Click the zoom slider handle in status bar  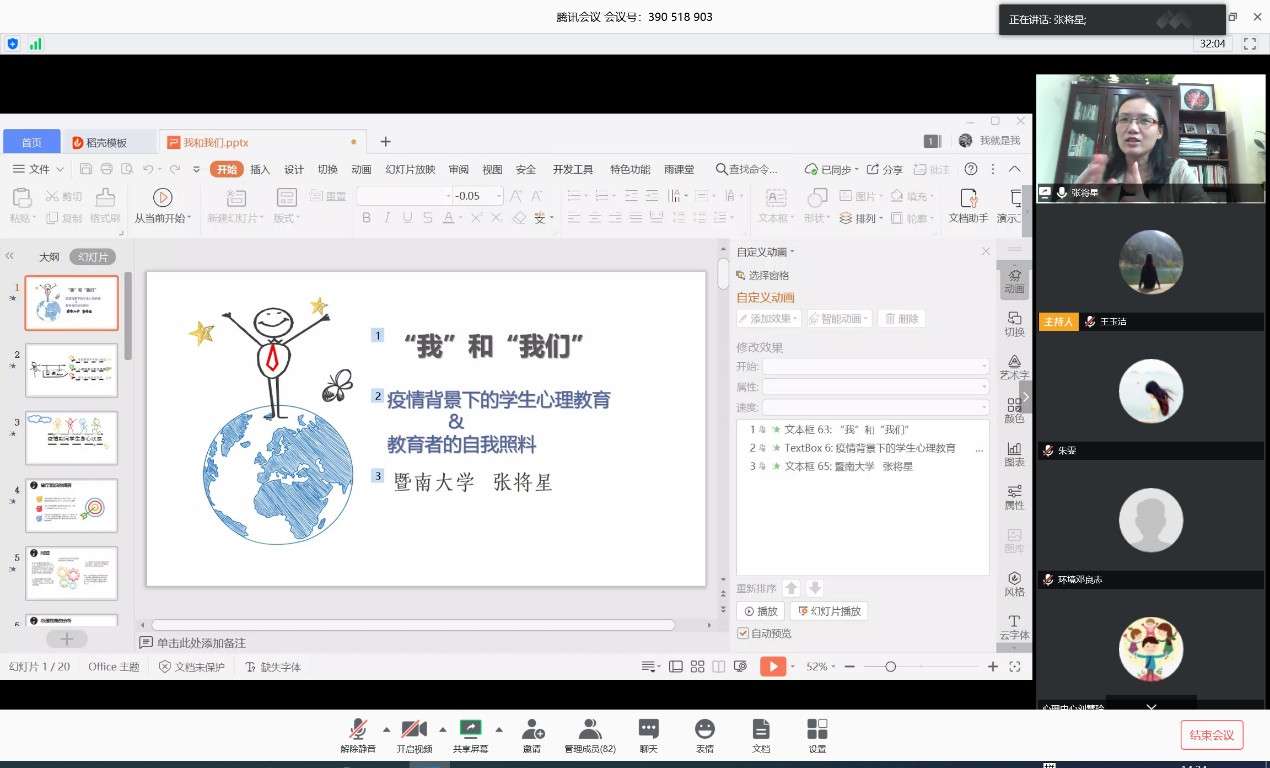coord(890,667)
